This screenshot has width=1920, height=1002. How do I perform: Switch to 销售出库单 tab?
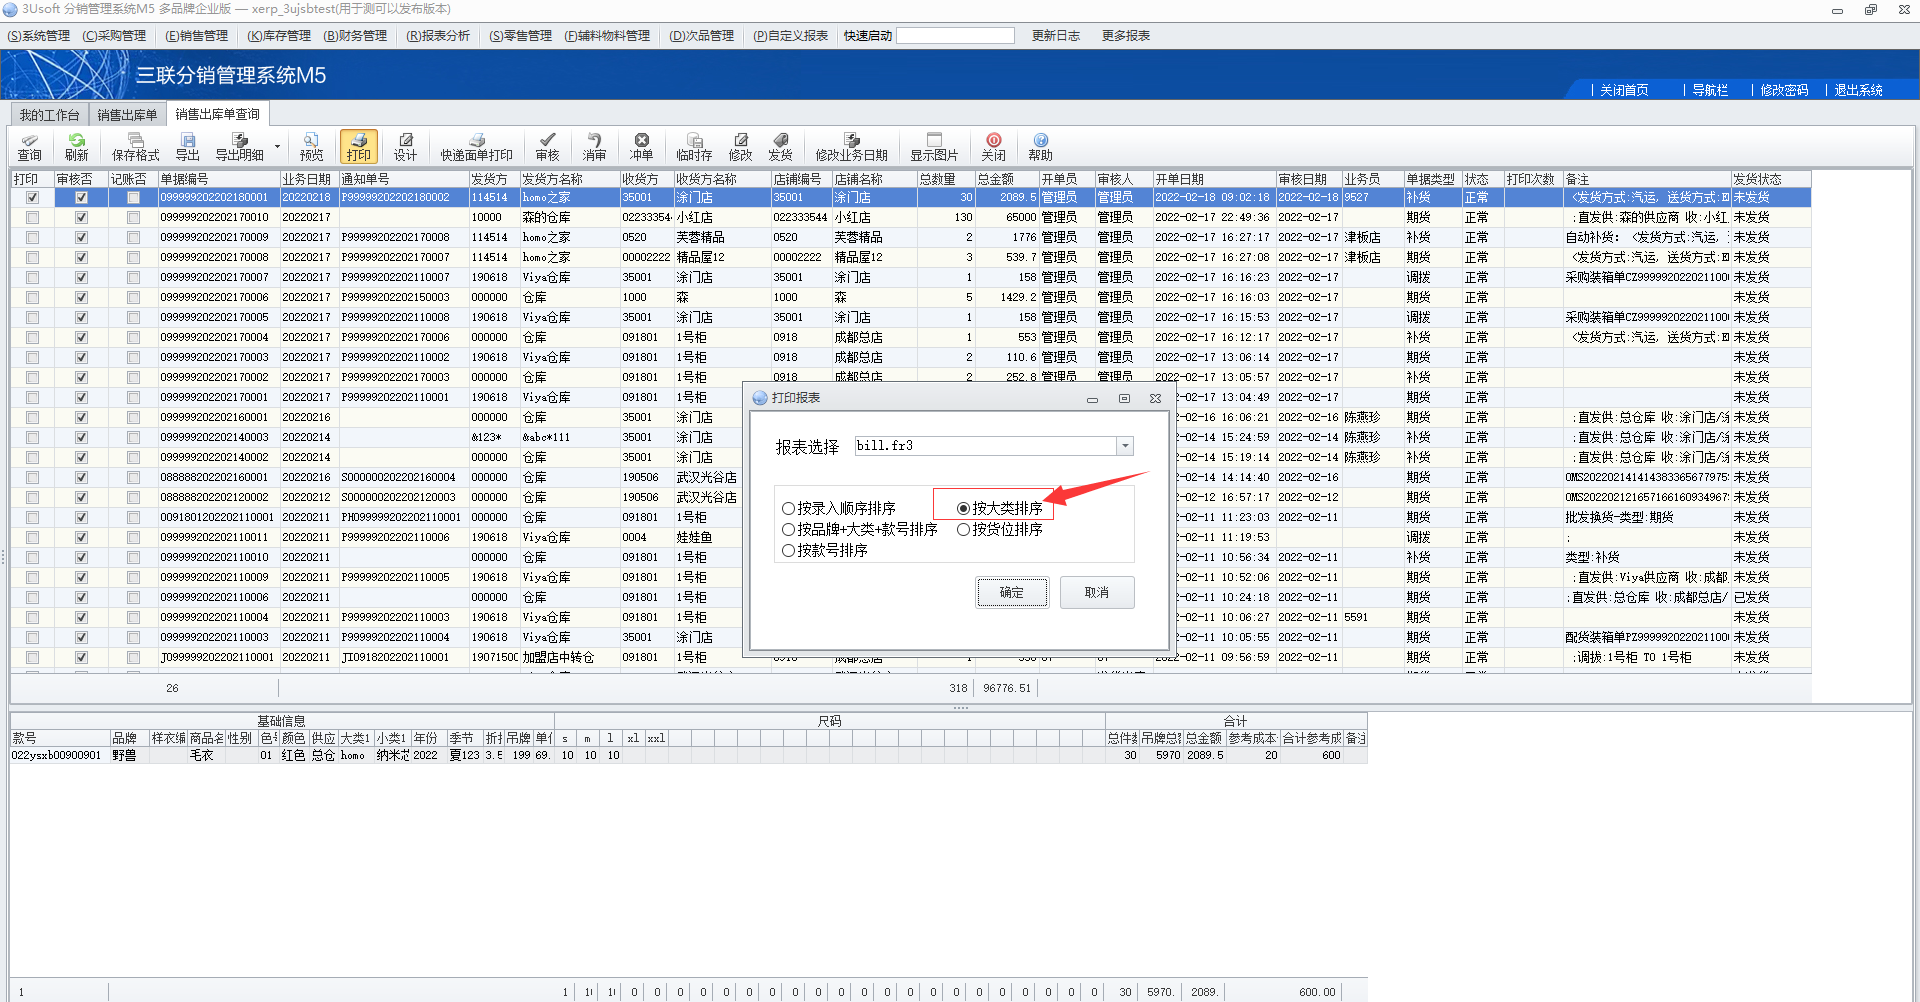click(x=127, y=115)
